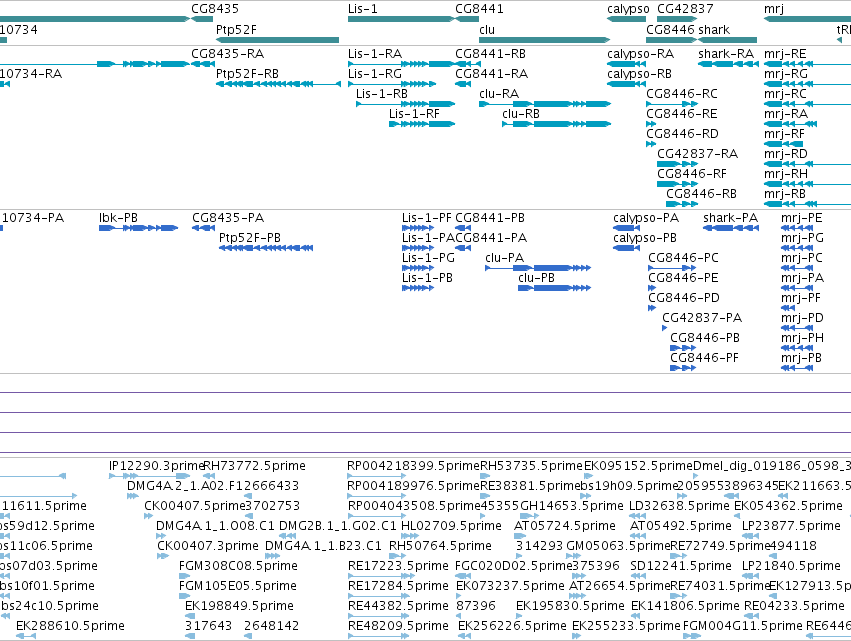Image resolution: width=851 pixels, height=641 pixels.
Task: Click transcript CG8441-RB
Action: click(490, 54)
